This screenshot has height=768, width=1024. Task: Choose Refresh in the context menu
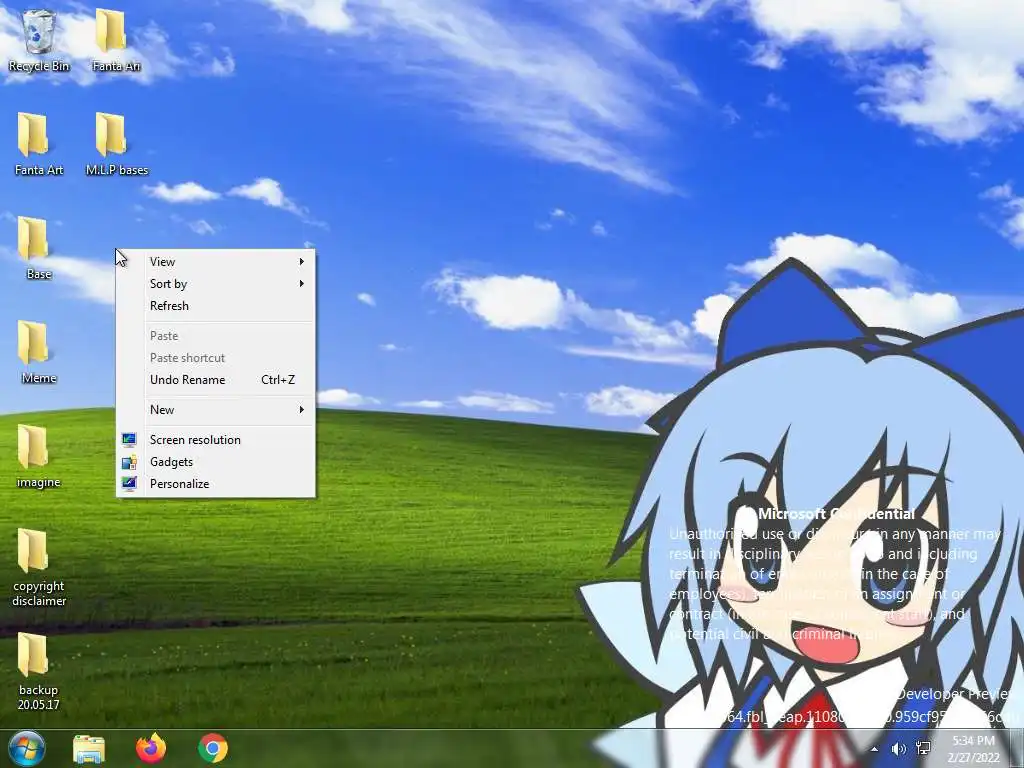pyautogui.click(x=216, y=306)
